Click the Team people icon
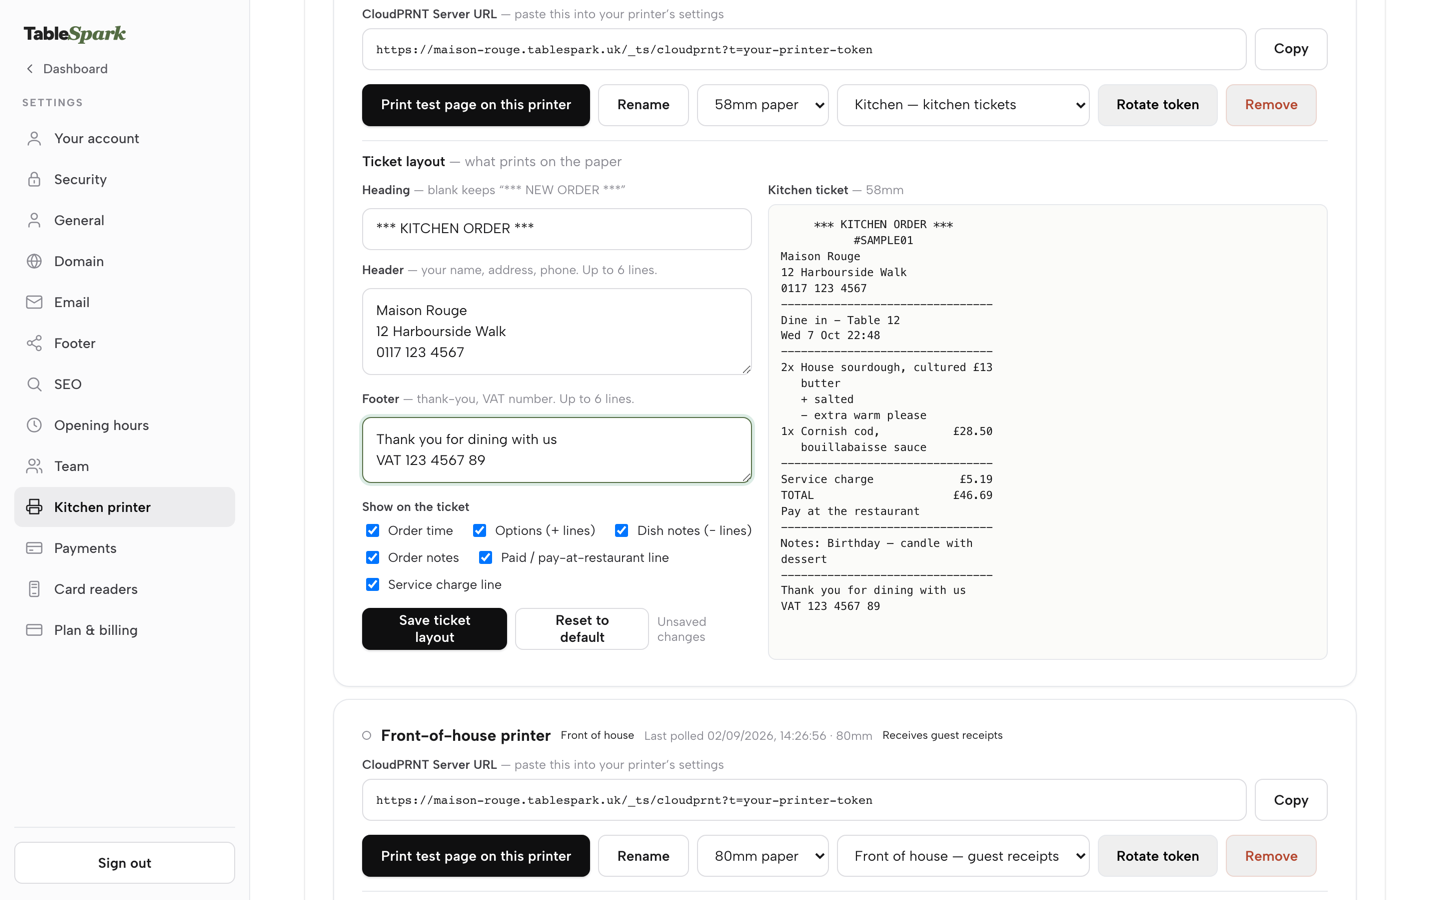This screenshot has width=1440, height=900. [34, 467]
